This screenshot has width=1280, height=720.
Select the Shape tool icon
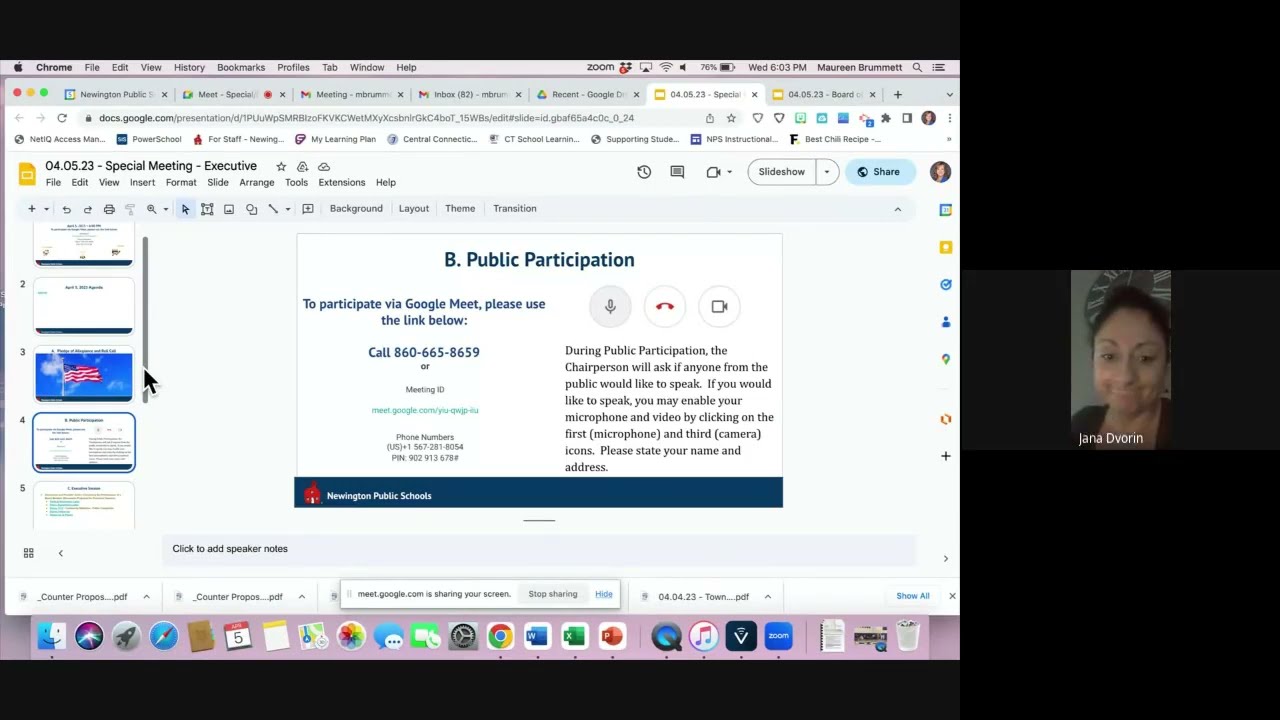coord(251,209)
